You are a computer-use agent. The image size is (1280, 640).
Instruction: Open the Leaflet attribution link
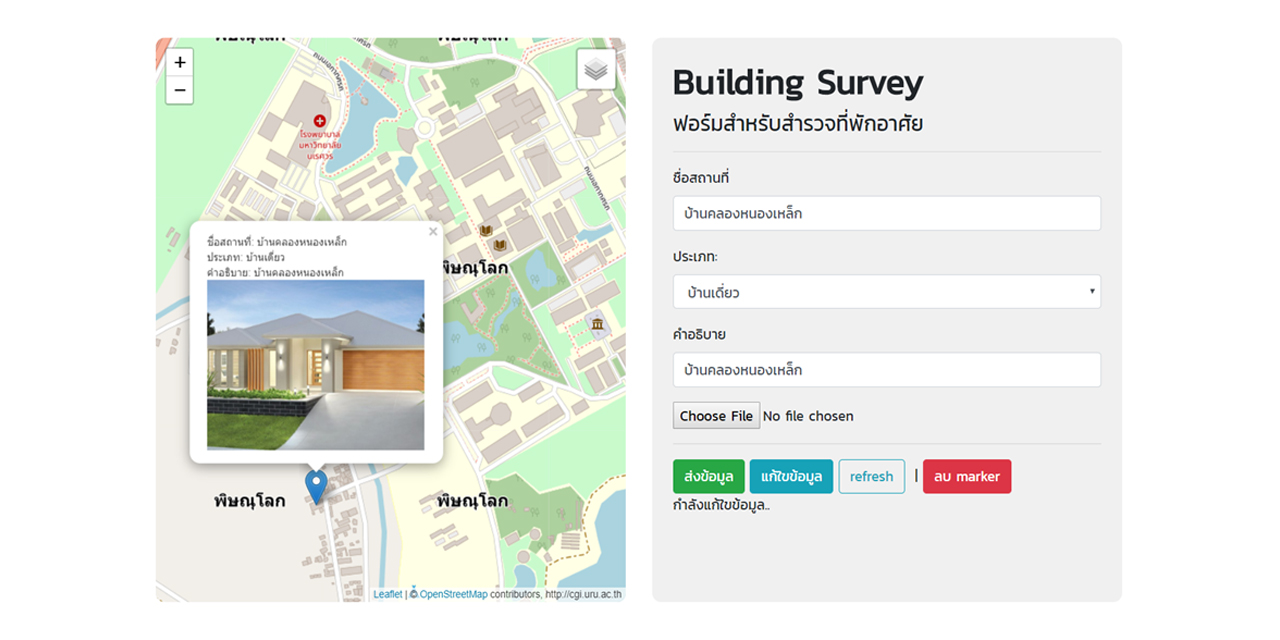pyautogui.click(x=387, y=594)
